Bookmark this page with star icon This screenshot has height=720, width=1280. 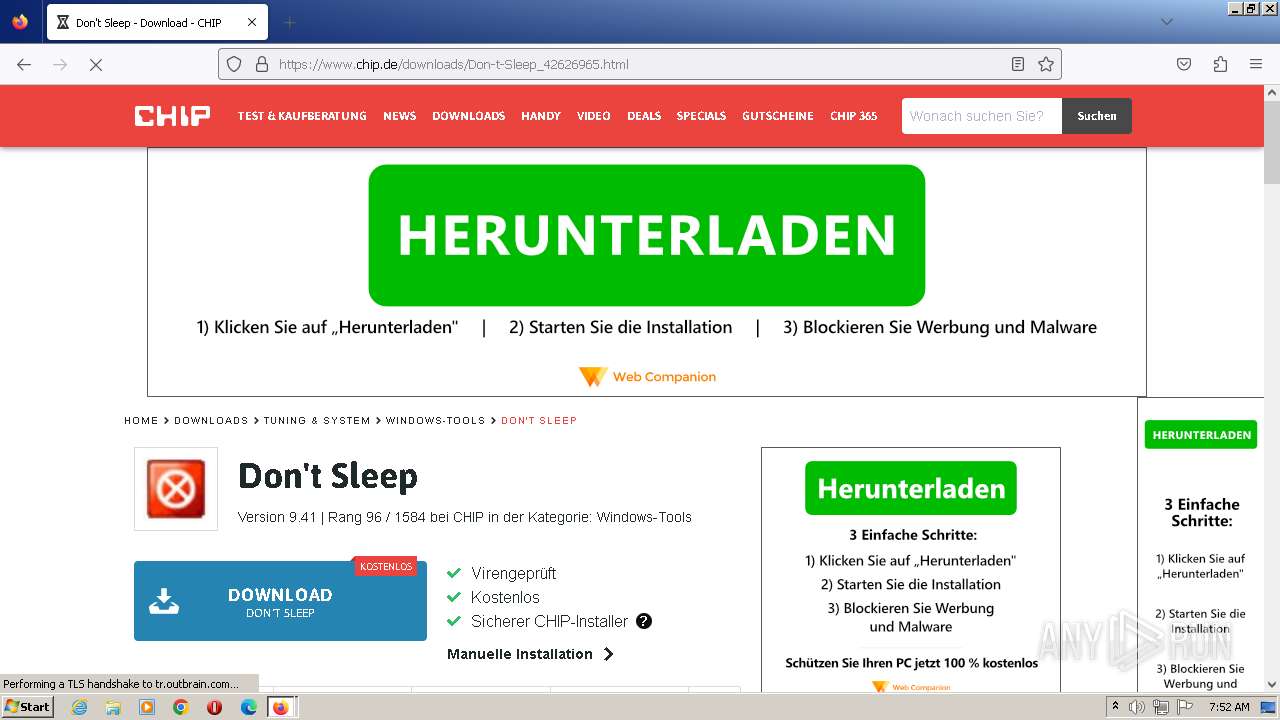coord(1046,64)
